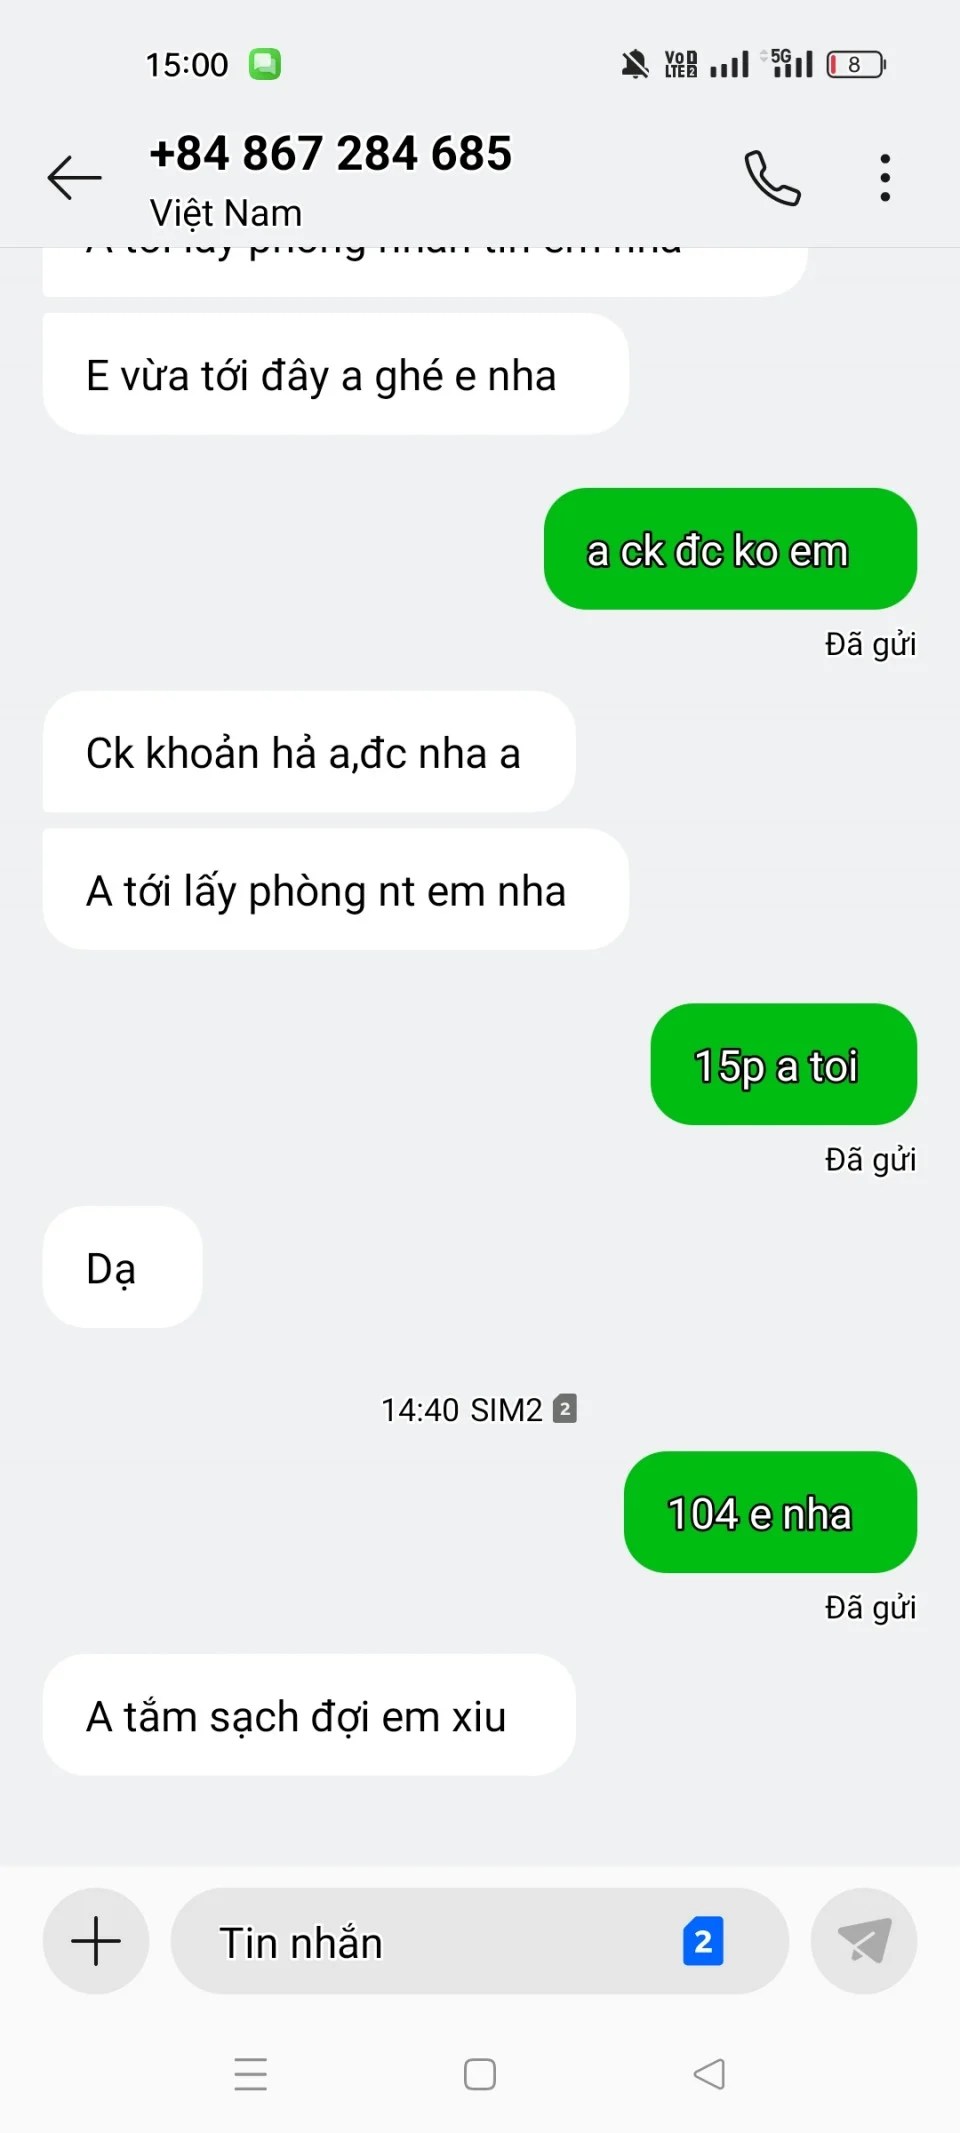
Task: Tap the back arrow icon
Action: click(x=75, y=178)
